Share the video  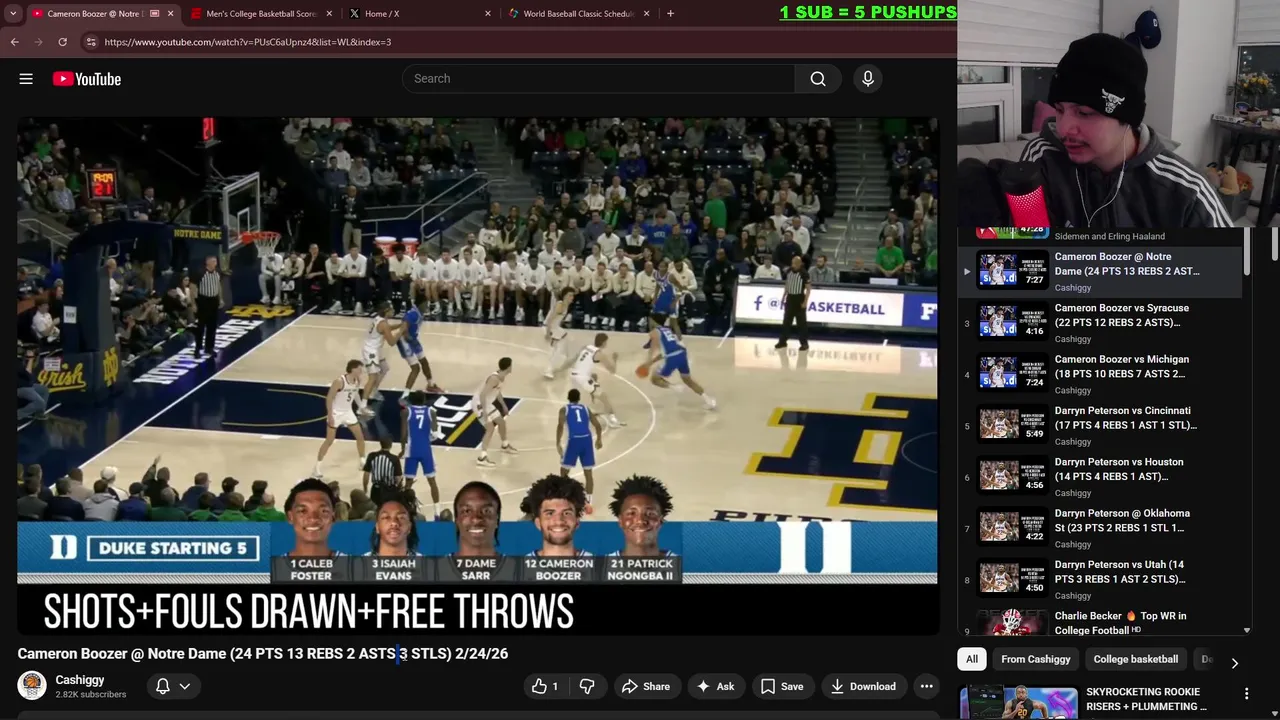coord(645,686)
